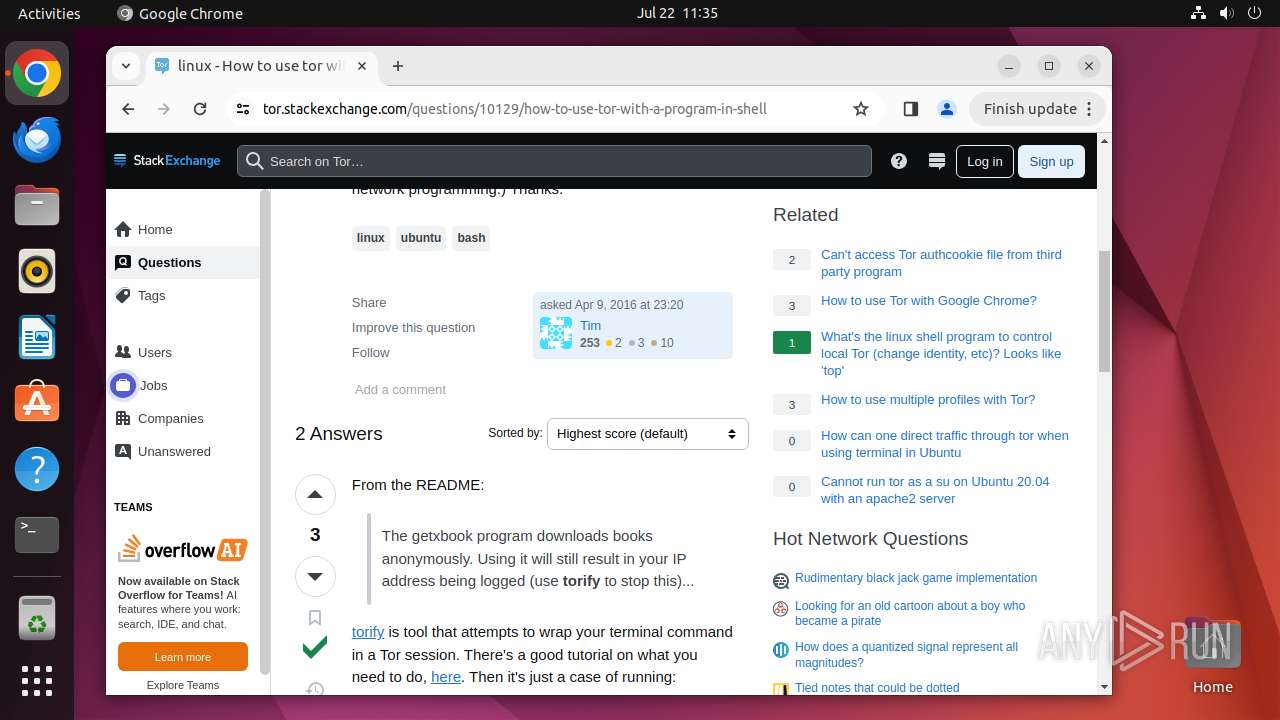The width and height of the screenshot is (1280, 720).
Task: Bookmark the first answer
Action: tap(315, 617)
